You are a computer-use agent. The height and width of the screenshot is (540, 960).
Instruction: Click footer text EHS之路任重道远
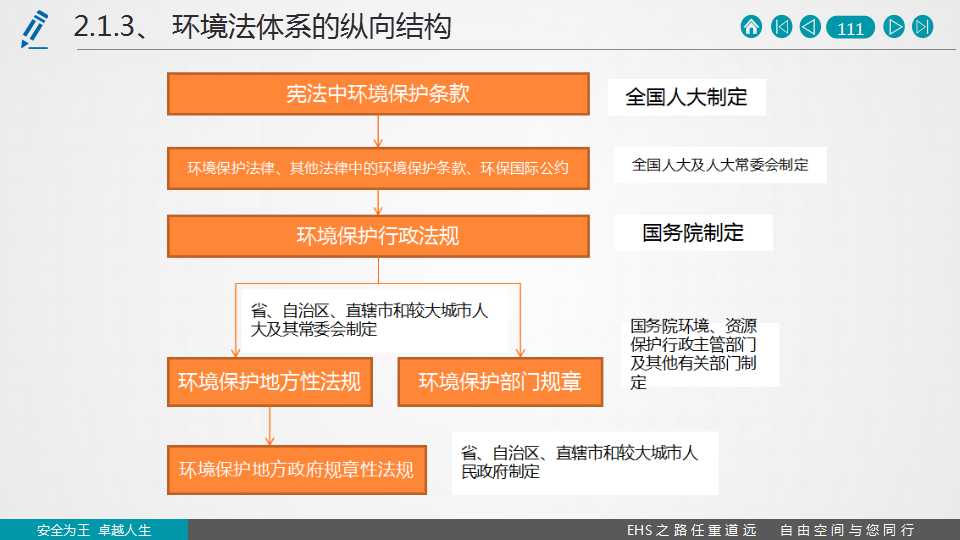(692, 530)
